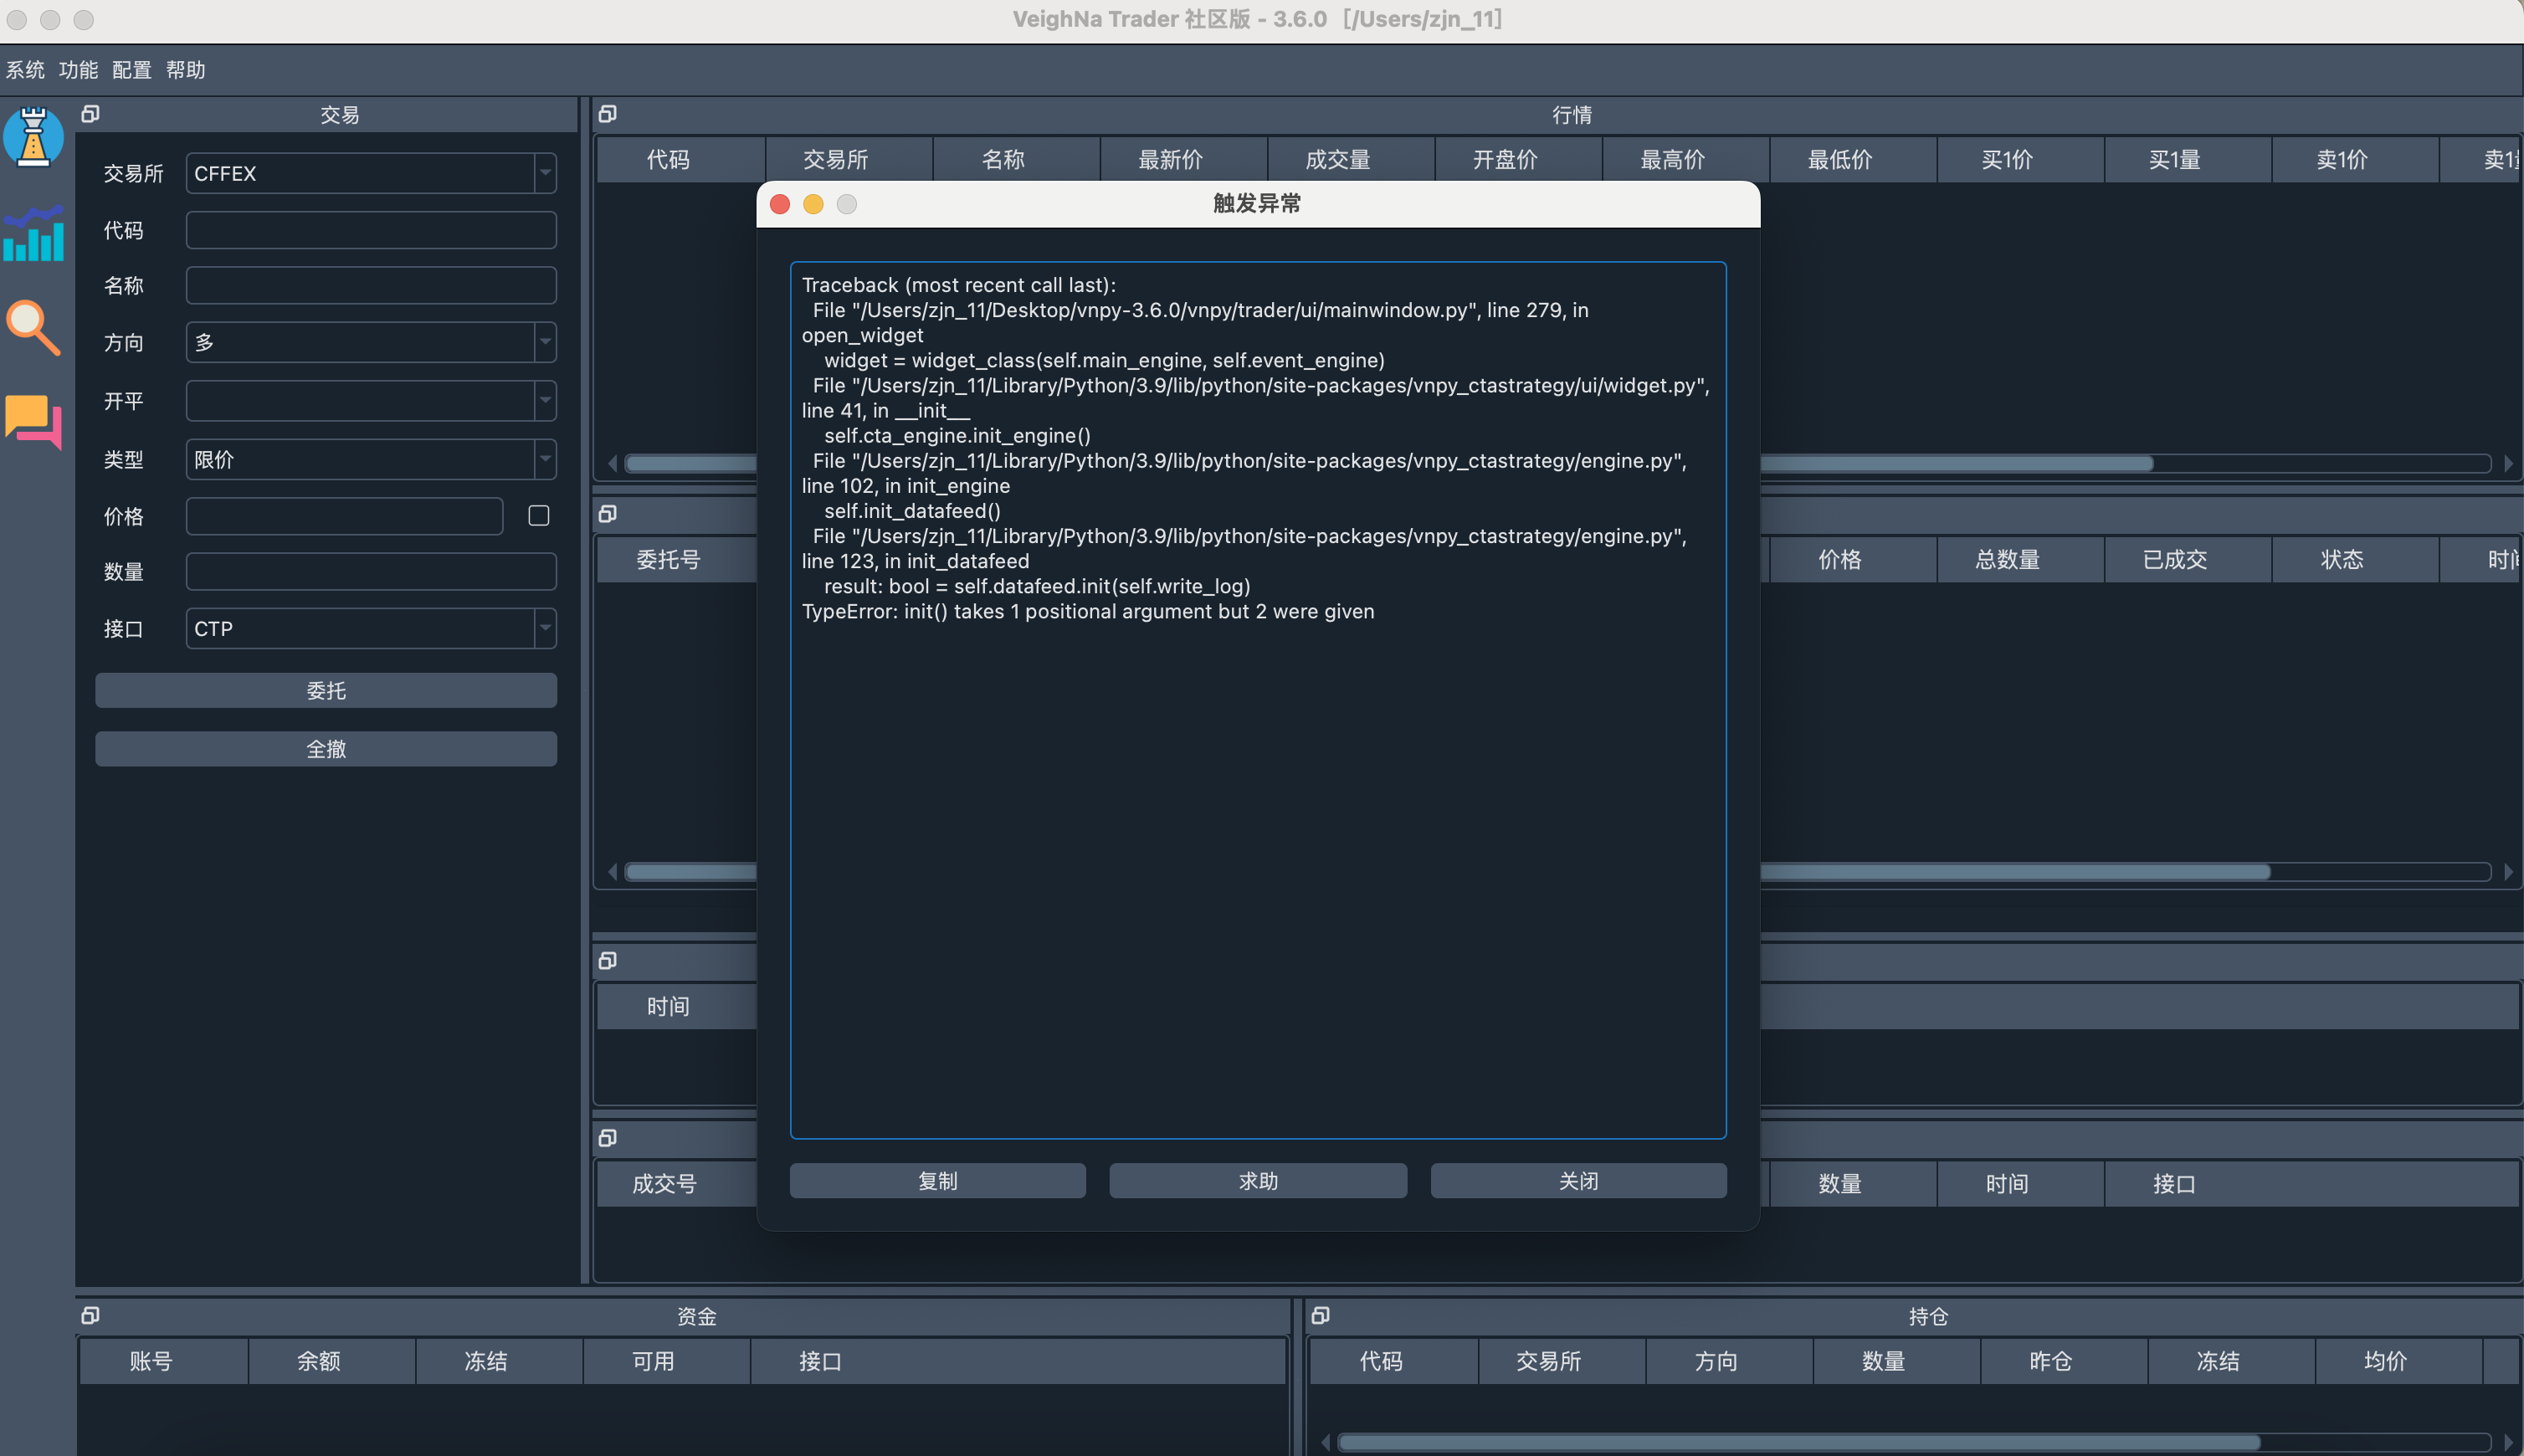
Task: Open the CTA strategy chess piece icon
Action: pyautogui.click(x=33, y=137)
